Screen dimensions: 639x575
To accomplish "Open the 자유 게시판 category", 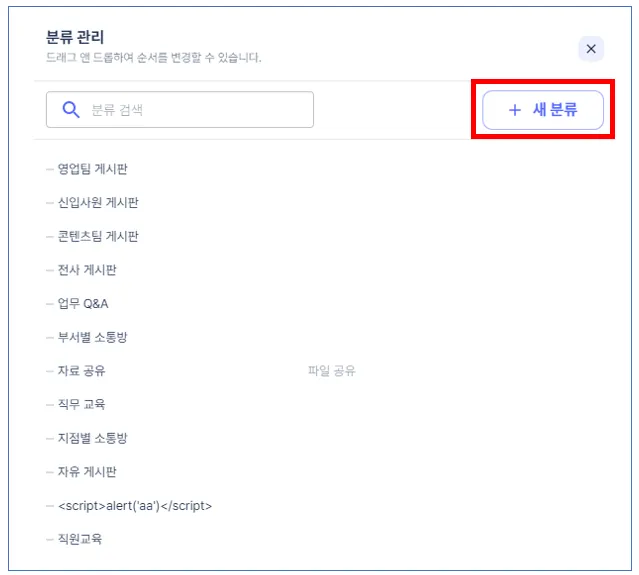I will click(x=87, y=472).
